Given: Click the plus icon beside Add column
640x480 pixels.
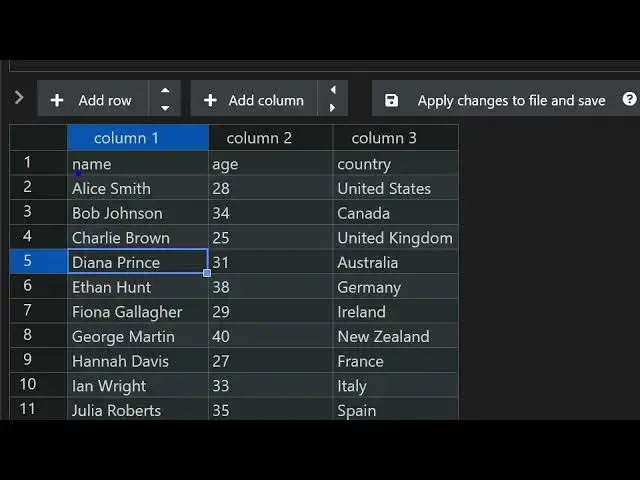Looking at the screenshot, I should [x=210, y=100].
